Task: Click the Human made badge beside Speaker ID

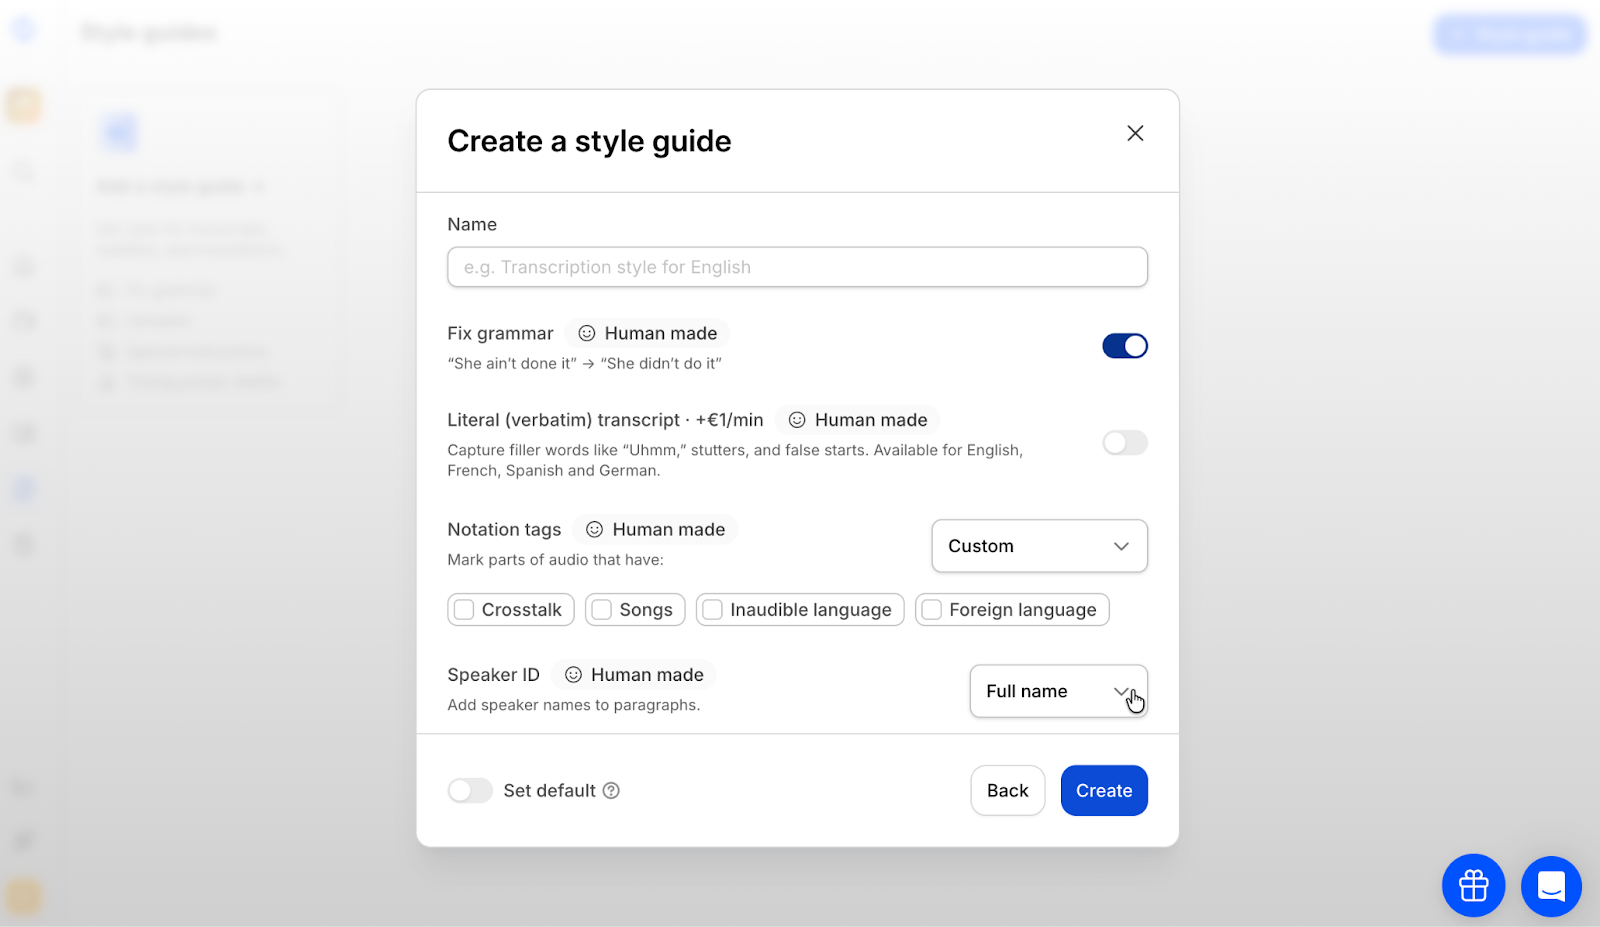Action: point(634,674)
